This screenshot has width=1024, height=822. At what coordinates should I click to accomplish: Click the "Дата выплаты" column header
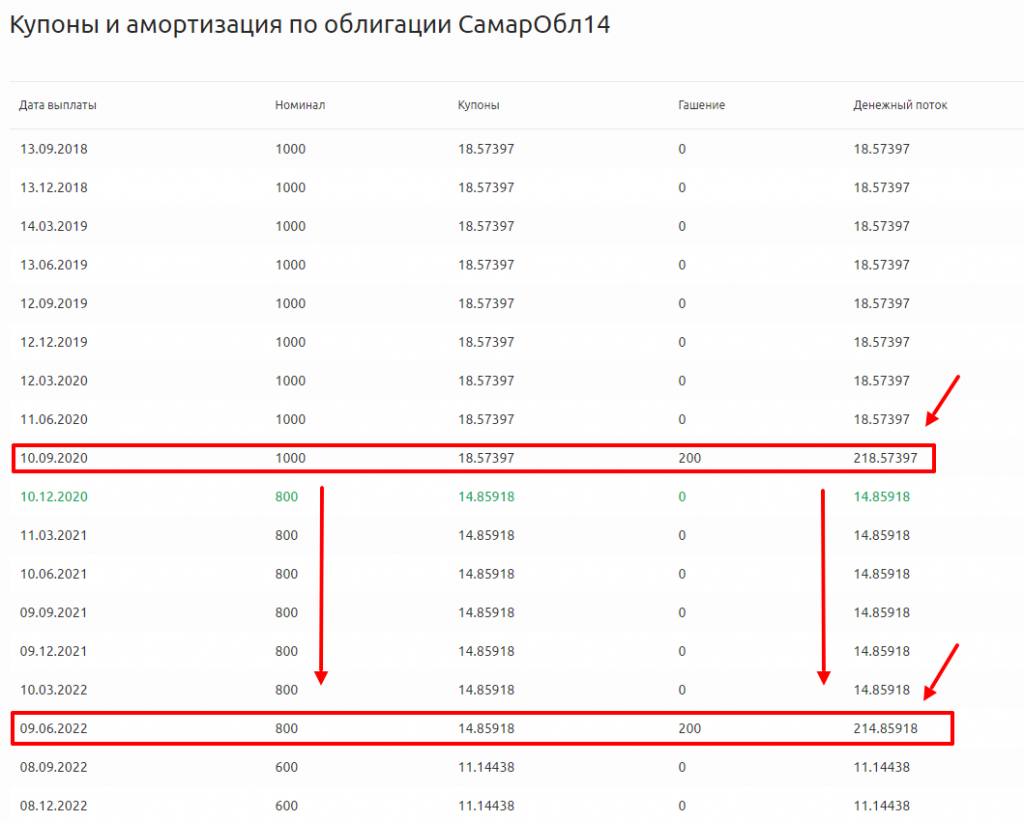tap(58, 105)
